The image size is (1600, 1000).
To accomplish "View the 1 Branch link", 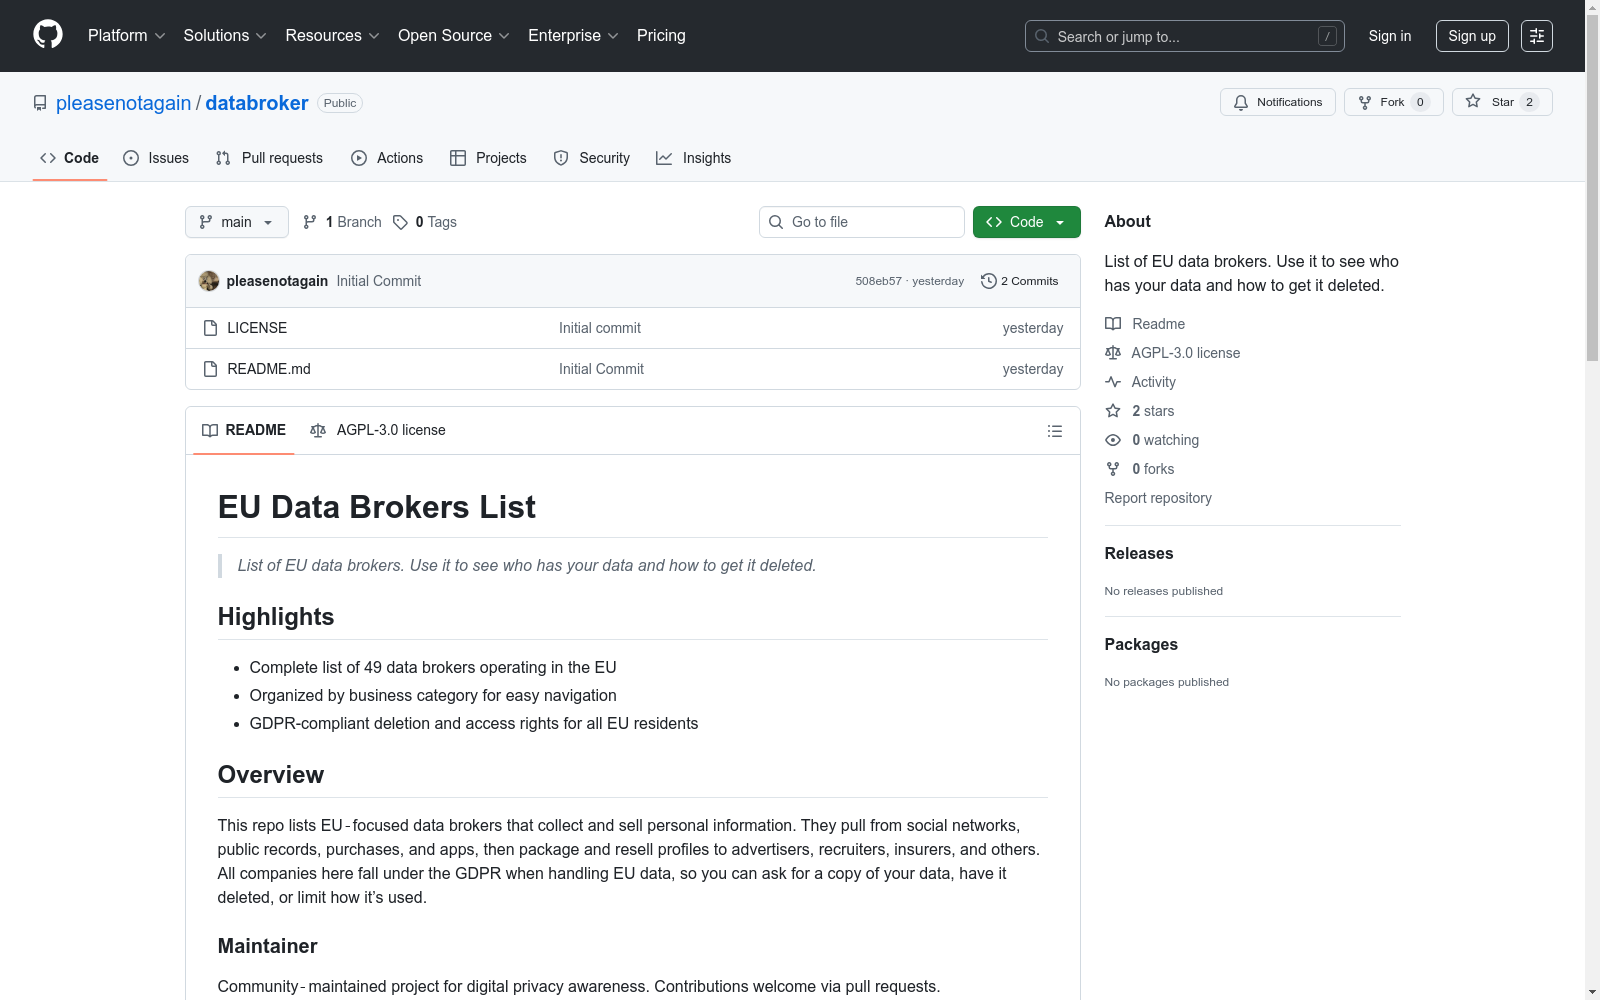I will pos(342,222).
